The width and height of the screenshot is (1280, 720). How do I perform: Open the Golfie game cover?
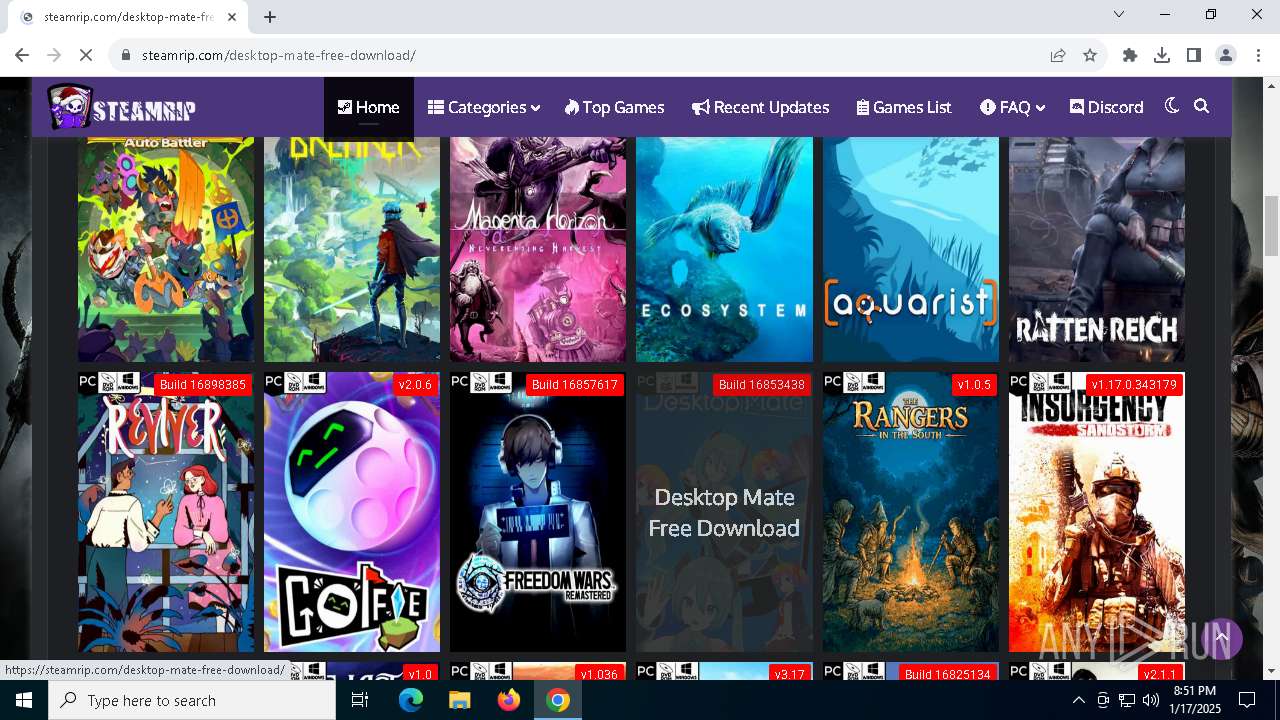352,512
